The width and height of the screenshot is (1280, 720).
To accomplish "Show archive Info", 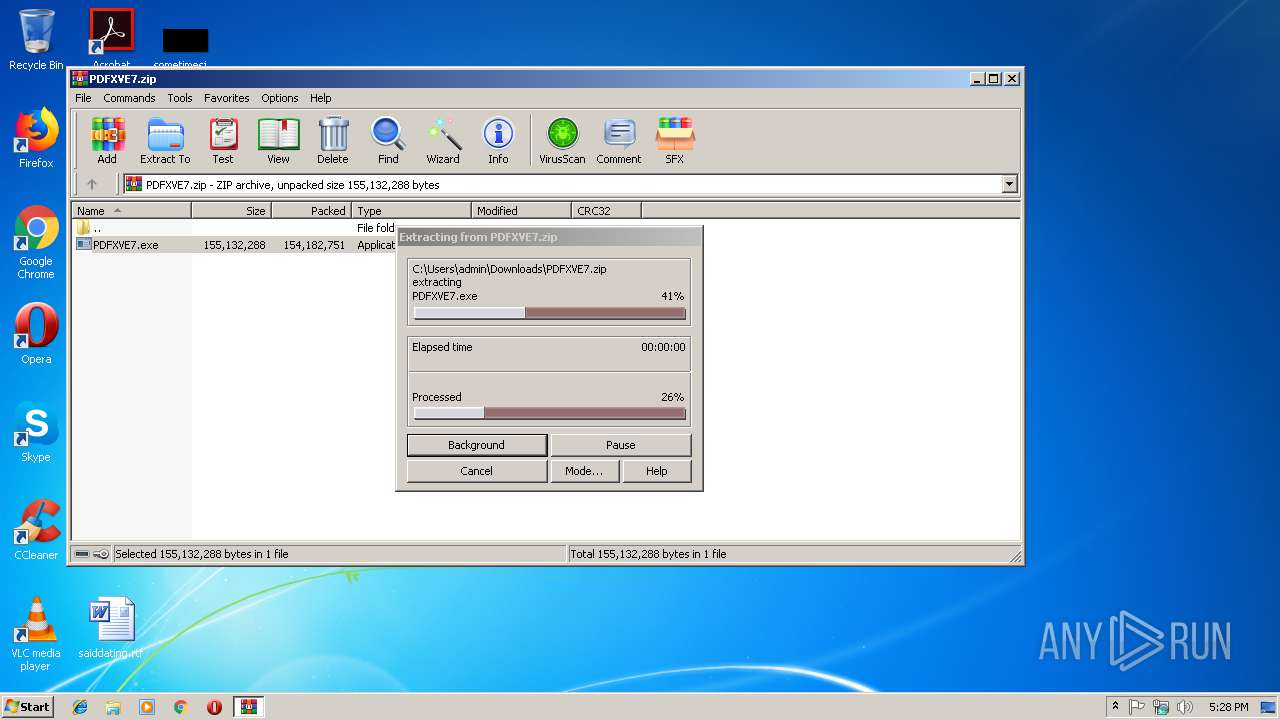I will 498,140.
